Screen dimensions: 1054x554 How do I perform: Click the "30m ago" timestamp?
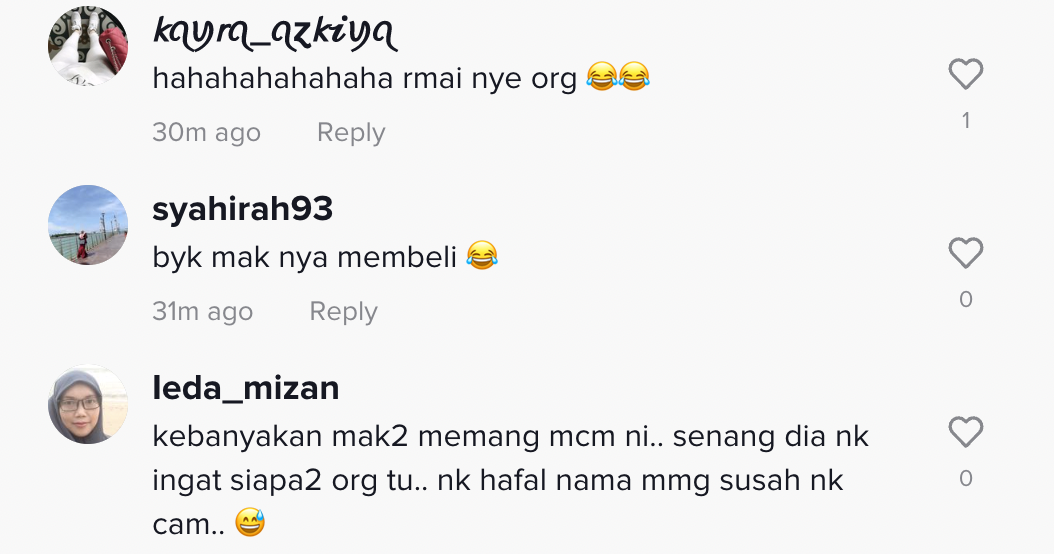pyautogui.click(x=206, y=133)
